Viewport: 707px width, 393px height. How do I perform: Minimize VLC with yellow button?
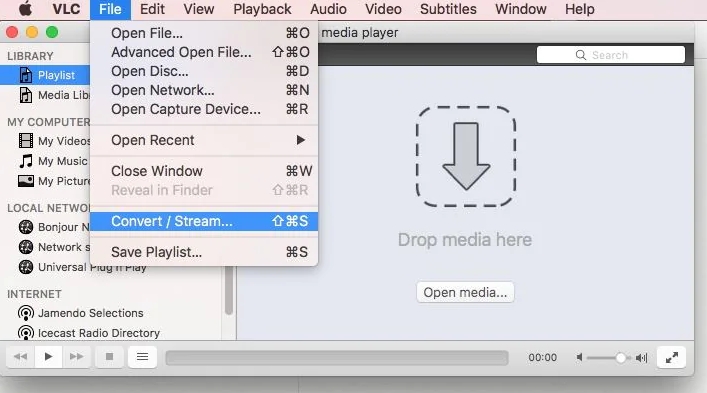coord(32,32)
